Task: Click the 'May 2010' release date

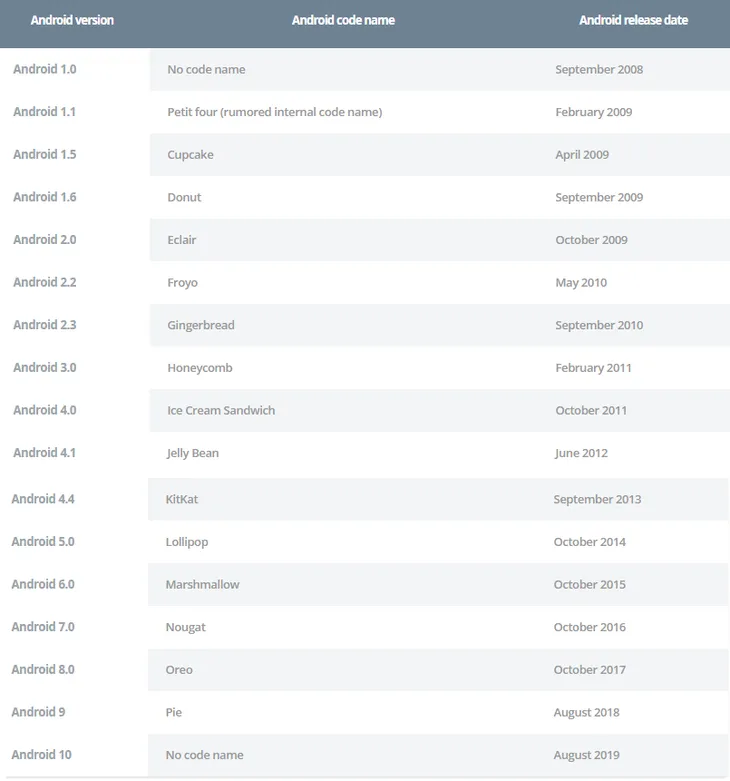Action: click(x=581, y=283)
